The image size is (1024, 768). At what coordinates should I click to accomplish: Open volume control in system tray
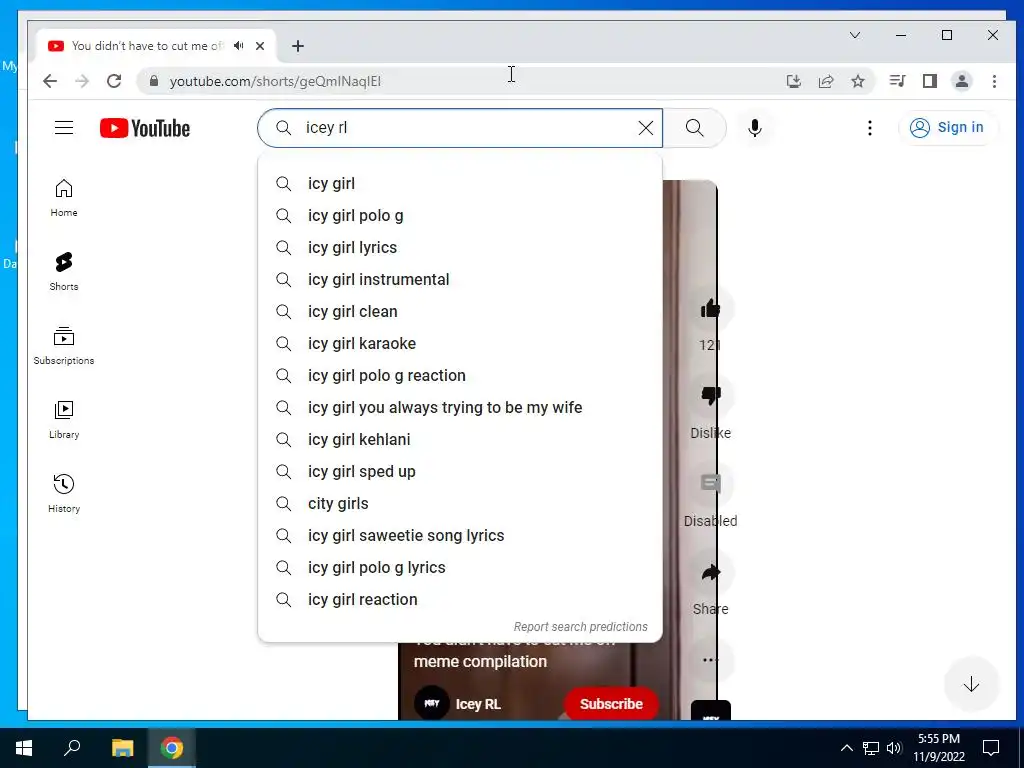pyautogui.click(x=895, y=748)
